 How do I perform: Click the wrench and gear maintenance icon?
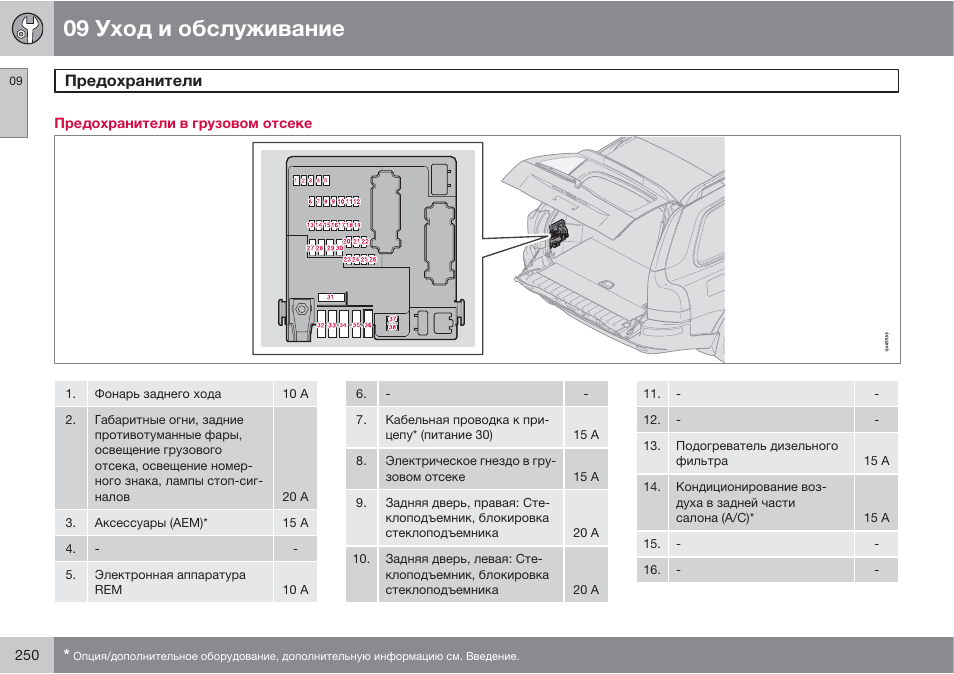point(27,29)
